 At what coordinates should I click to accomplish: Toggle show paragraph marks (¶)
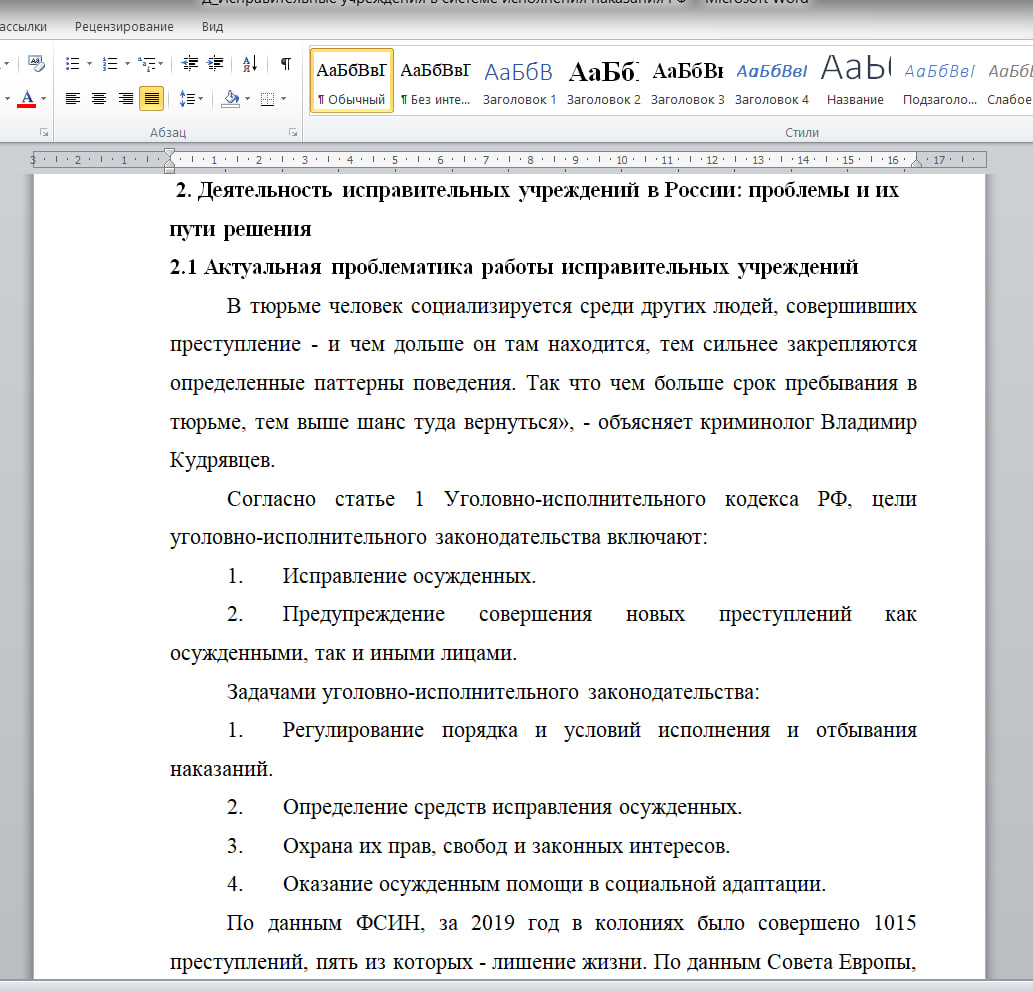[x=285, y=64]
